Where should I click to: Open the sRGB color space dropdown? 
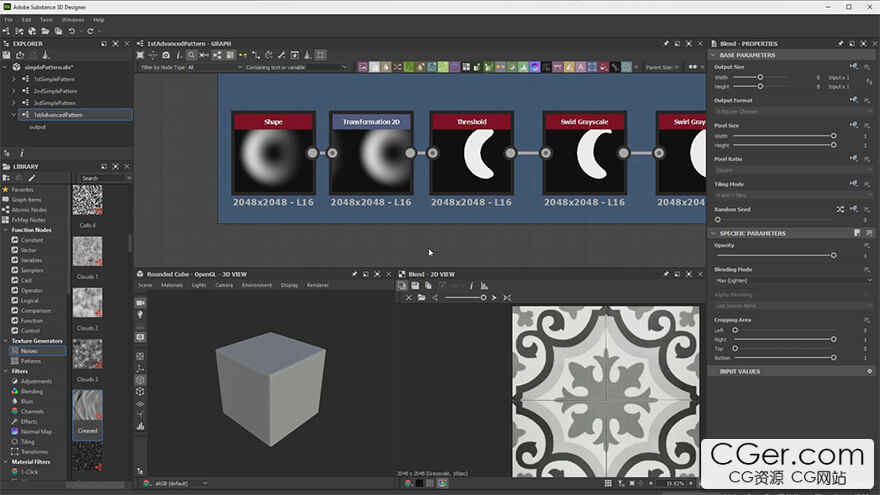(x=180, y=483)
